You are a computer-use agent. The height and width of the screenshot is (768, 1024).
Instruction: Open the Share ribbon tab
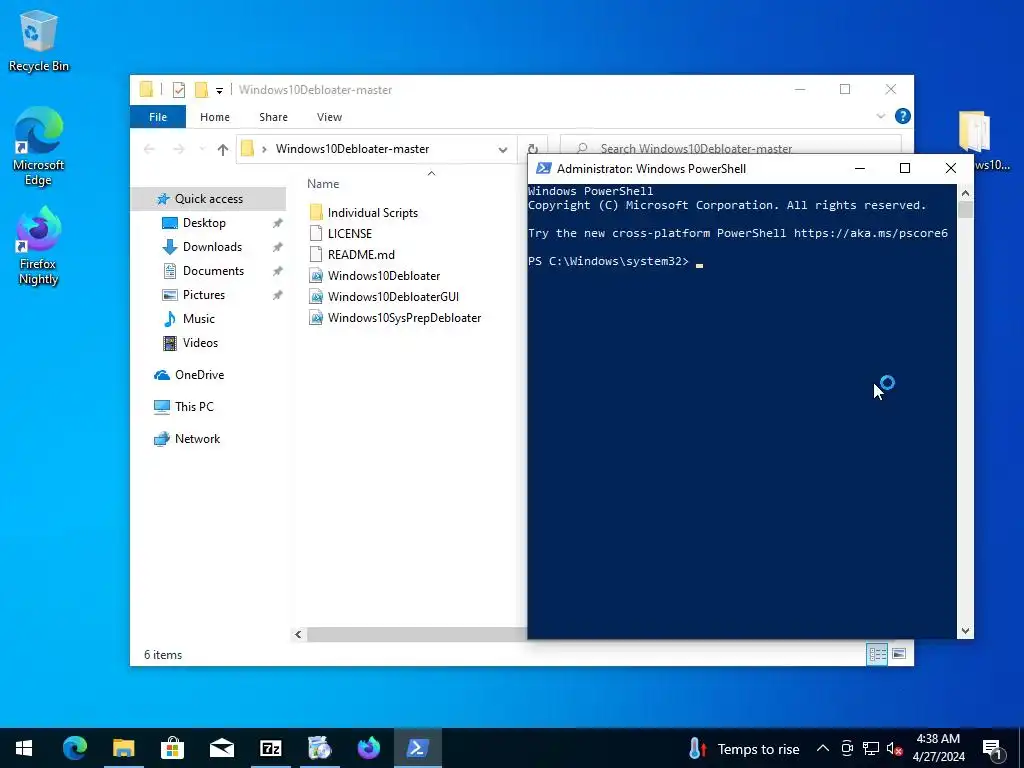point(273,117)
